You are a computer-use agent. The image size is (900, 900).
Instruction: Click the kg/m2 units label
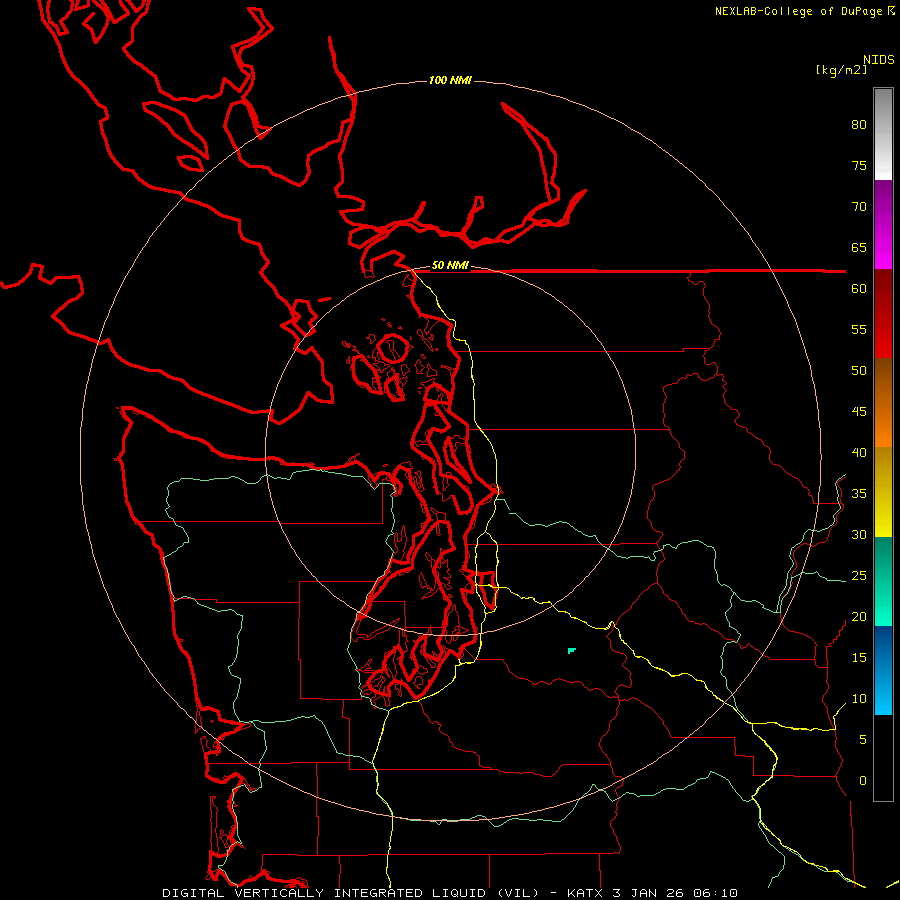pyautogui.click(x=841, y=70)
